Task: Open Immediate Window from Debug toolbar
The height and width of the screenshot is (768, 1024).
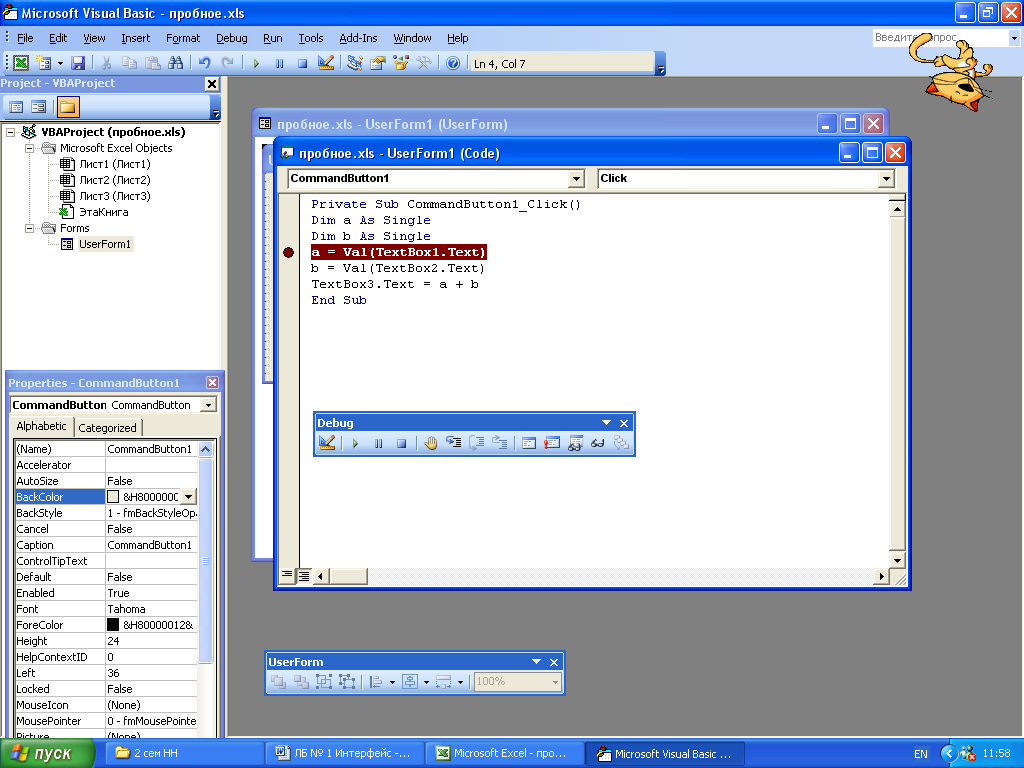Action: click(x=552, y=443)
